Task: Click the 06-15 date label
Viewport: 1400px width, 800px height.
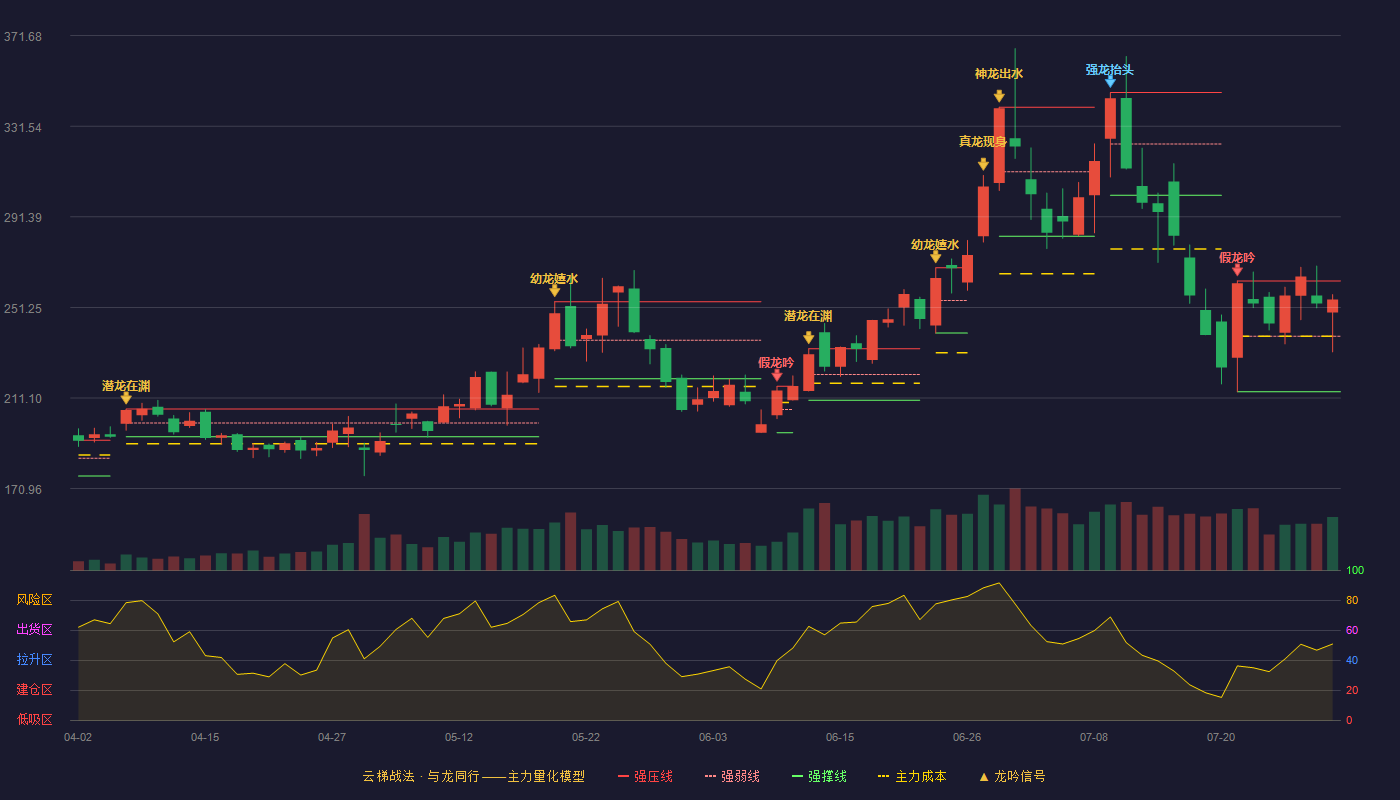Action: [840, 737]
